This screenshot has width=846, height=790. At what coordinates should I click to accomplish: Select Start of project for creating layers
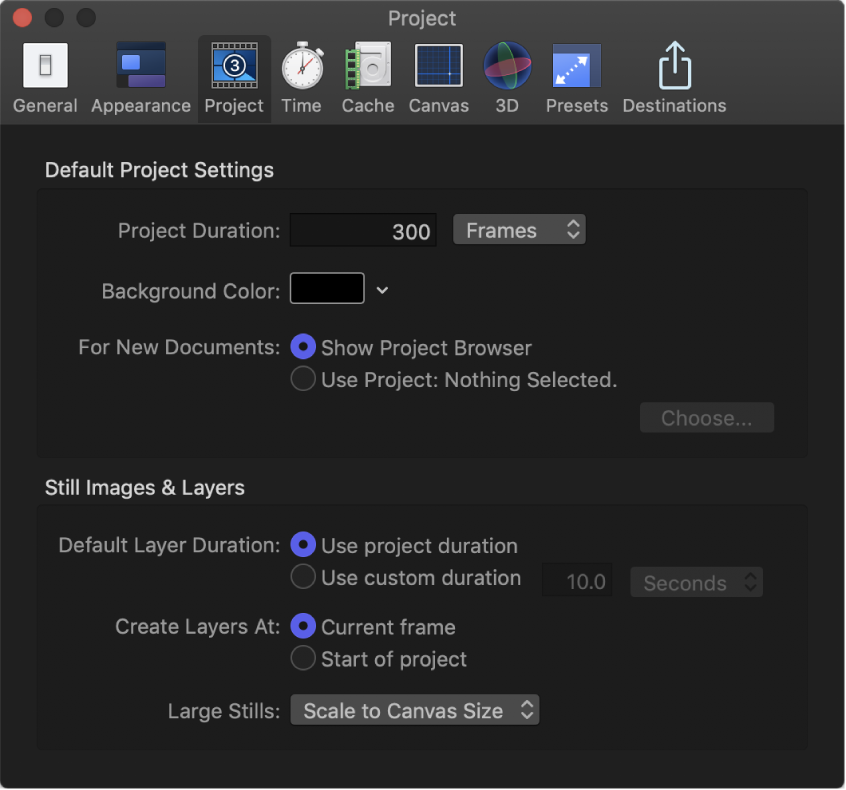pos(303,658)
